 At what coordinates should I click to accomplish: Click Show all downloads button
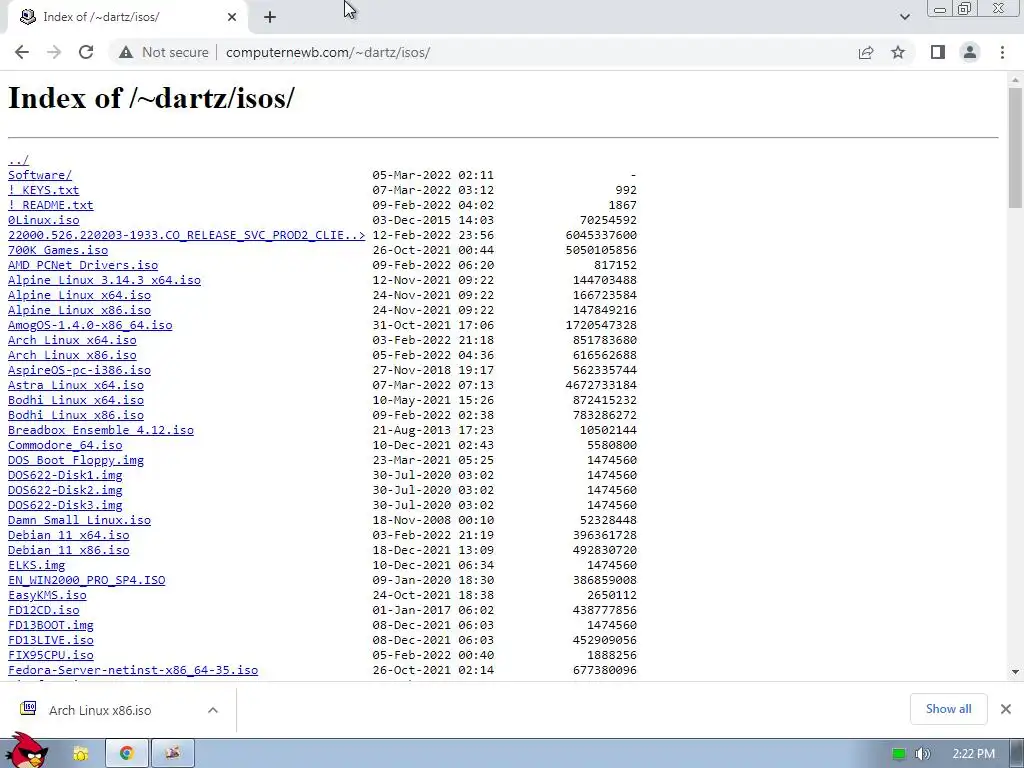coord(948,709)
